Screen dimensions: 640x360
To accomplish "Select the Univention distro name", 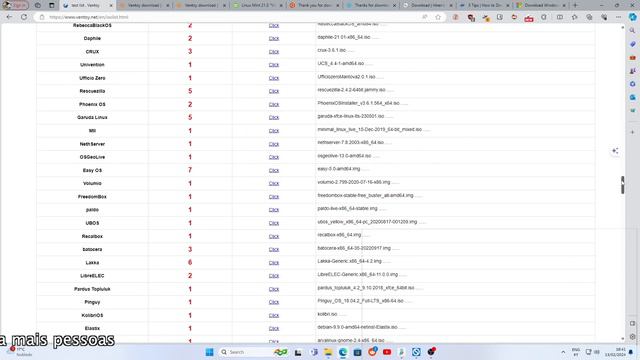I will tap(92, 65).
